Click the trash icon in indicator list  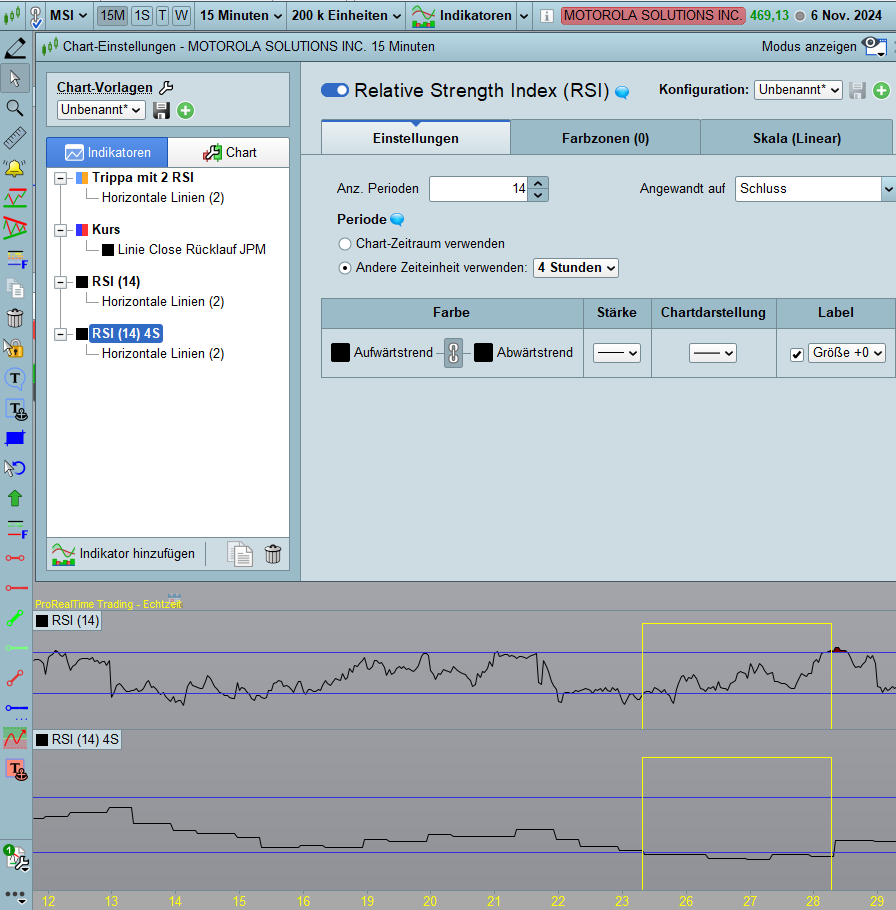point(273,554)
